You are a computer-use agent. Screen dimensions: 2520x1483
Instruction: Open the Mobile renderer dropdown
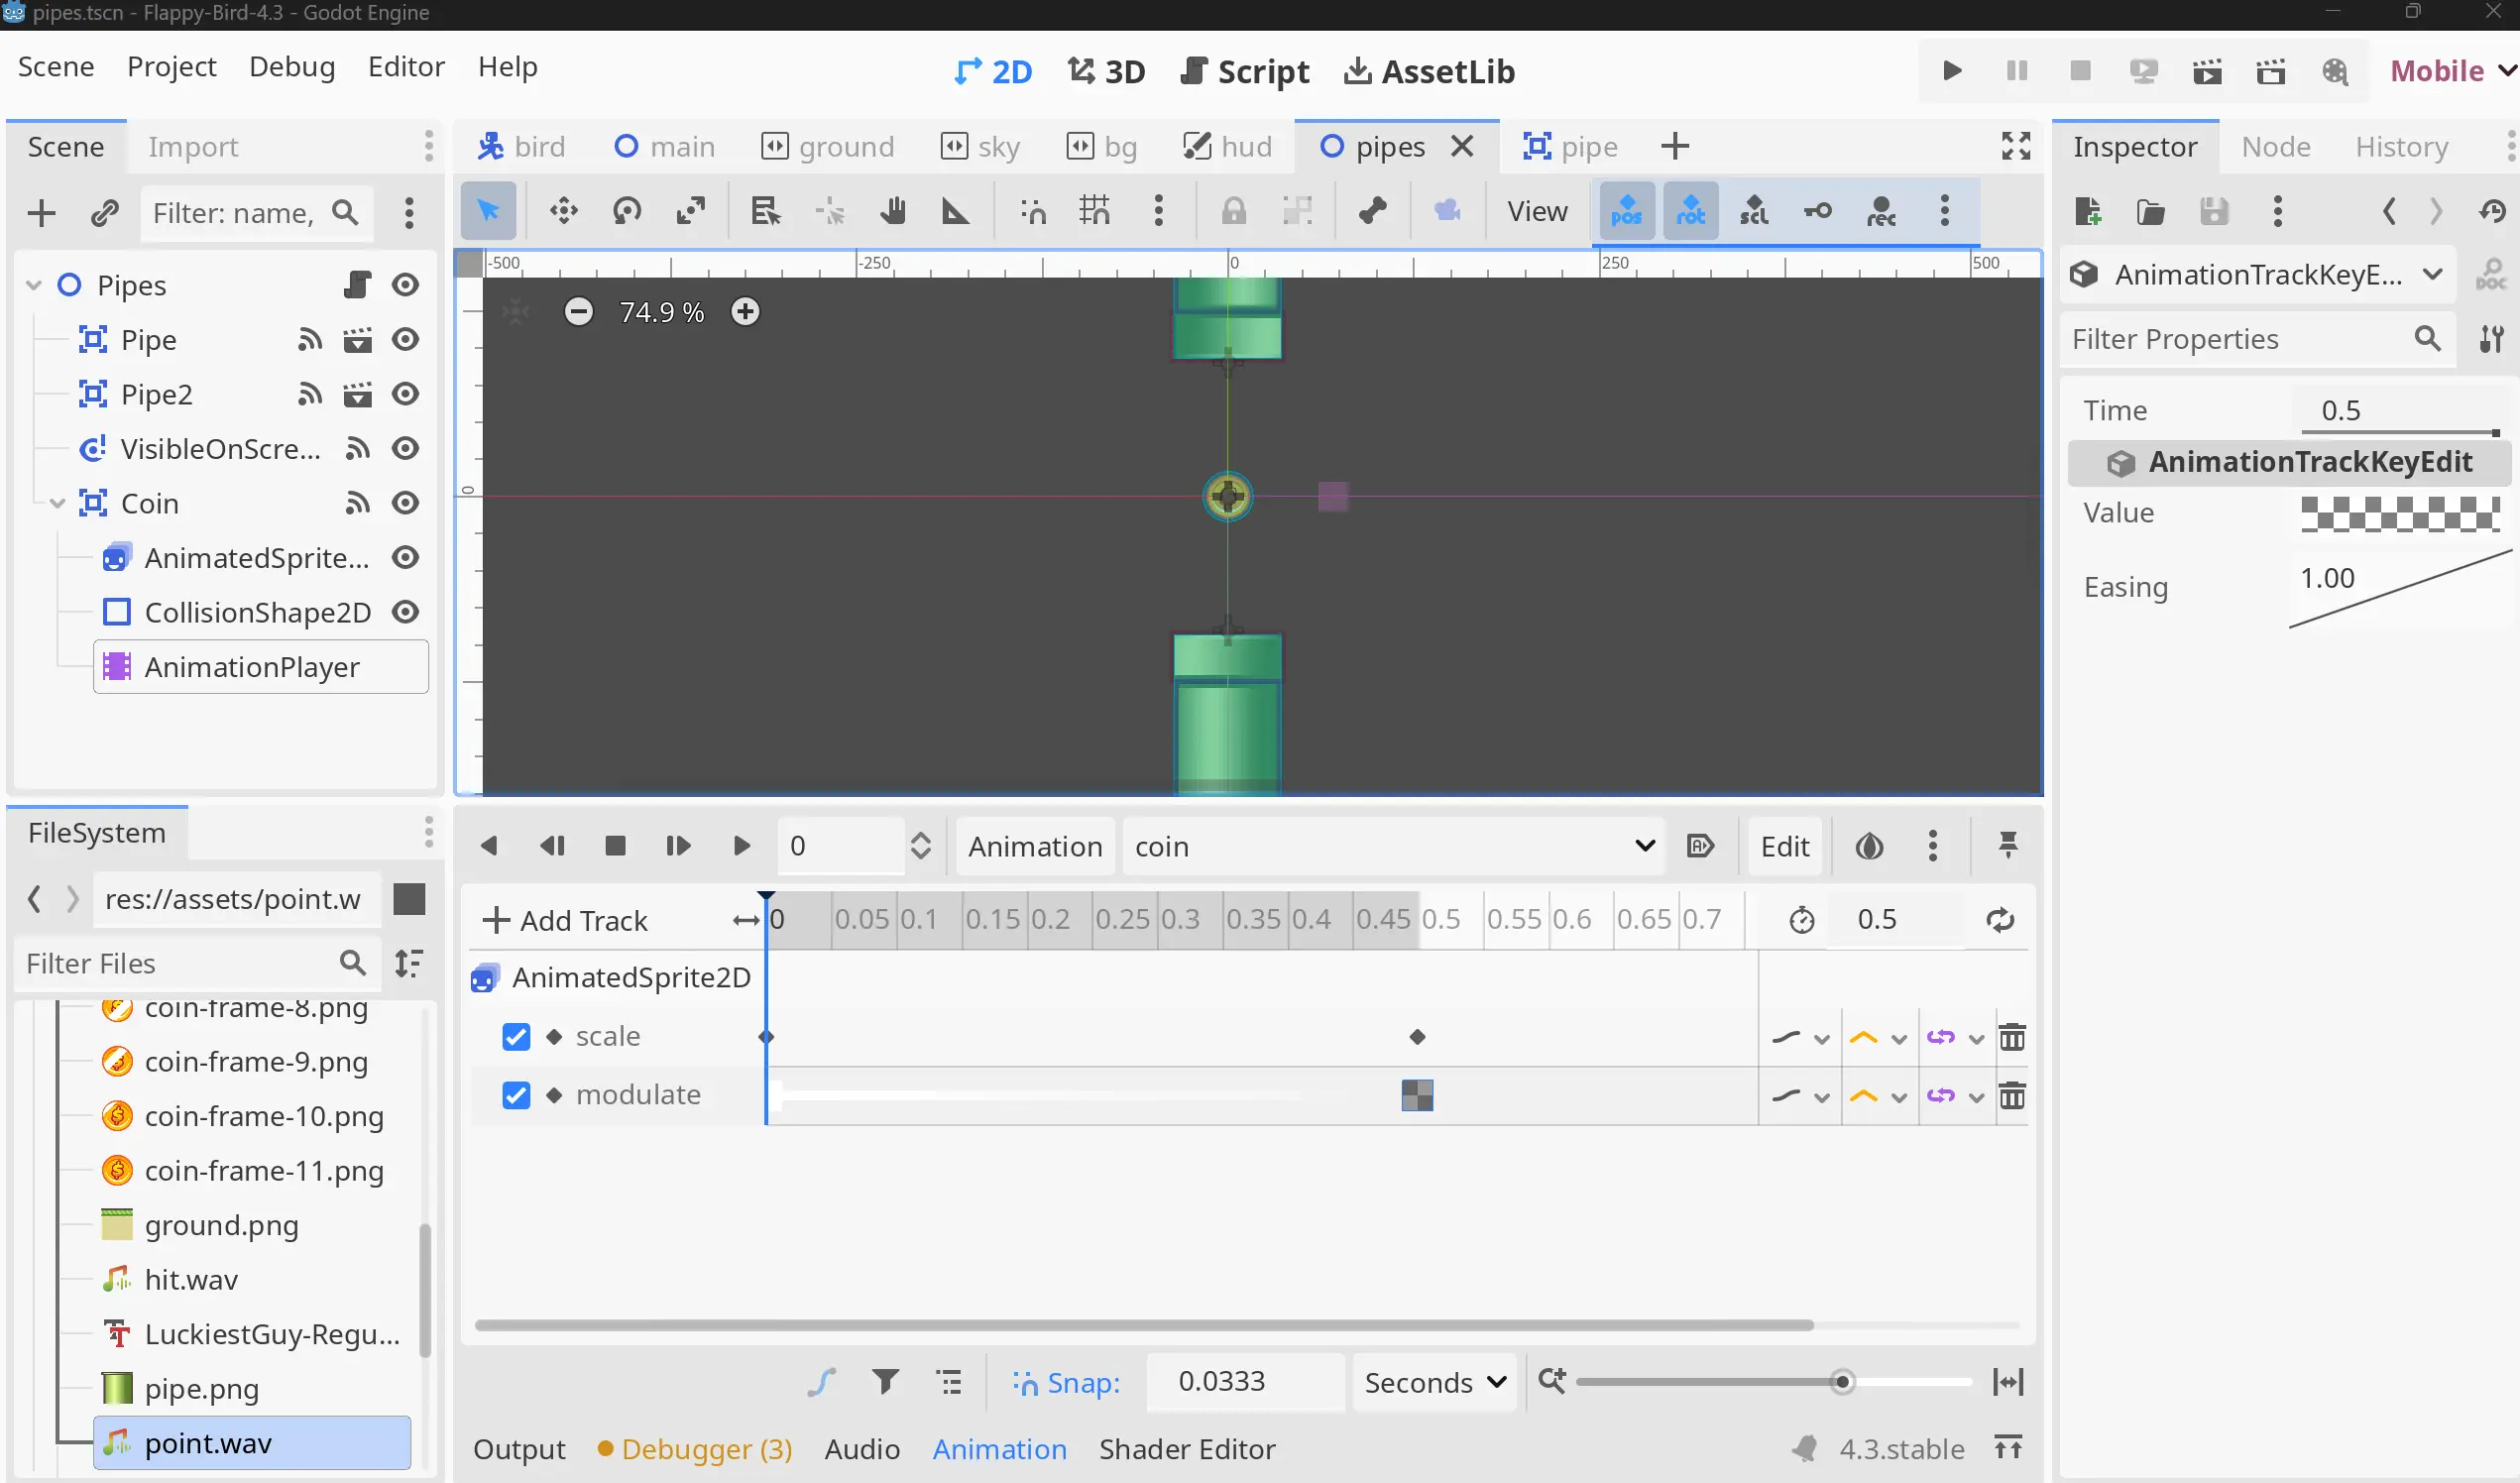coord(2451,71)
